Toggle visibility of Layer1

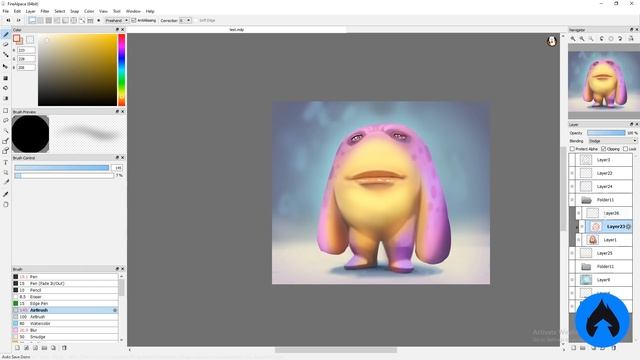(x=578, y=240)
